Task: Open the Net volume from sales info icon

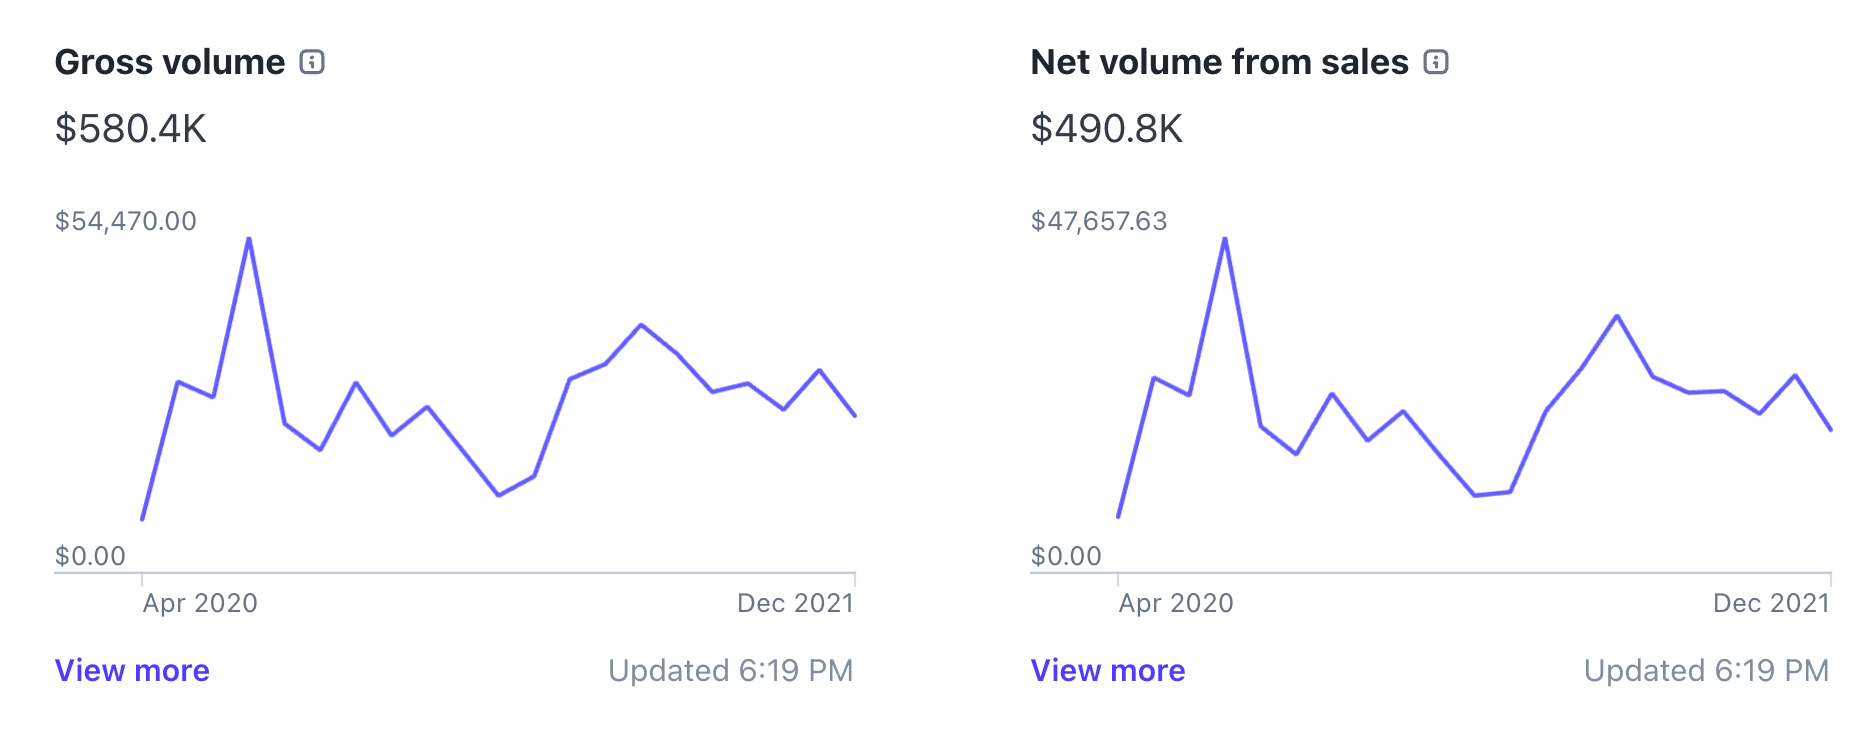Action: (x=1436, y=62)
